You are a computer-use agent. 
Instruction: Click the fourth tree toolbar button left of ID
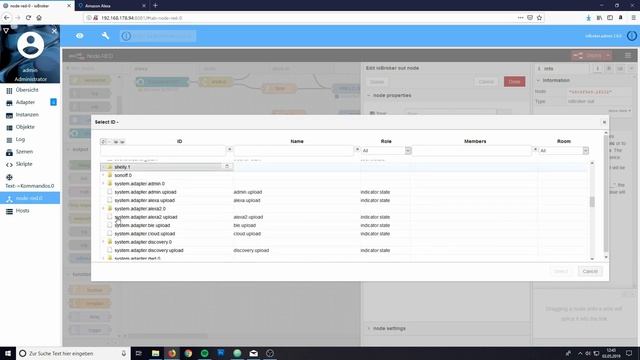tap(122, 142)
